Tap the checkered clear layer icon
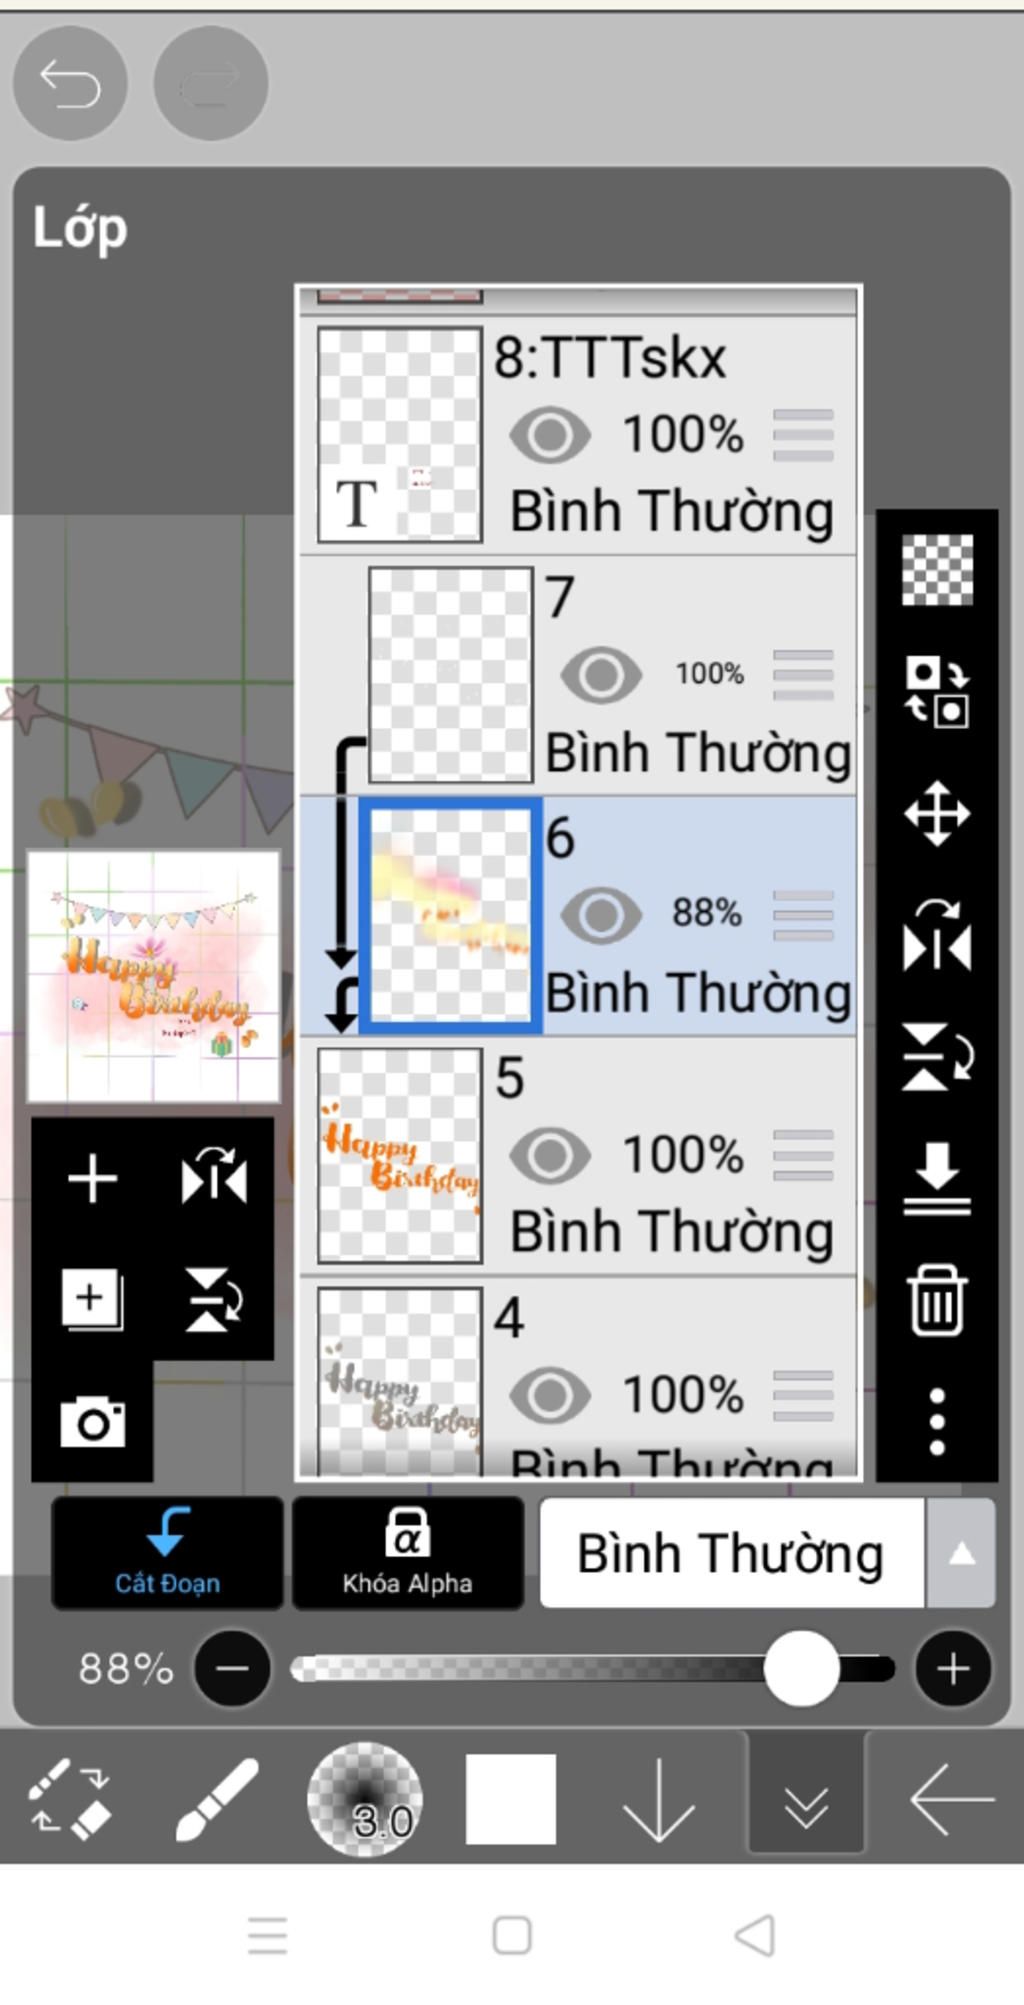This screenshot has width=1024, height=2005. tap(937, 570)
